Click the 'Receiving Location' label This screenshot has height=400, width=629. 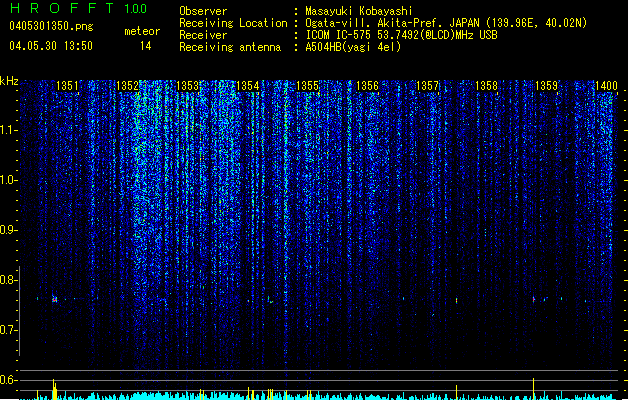pos(233,23)
